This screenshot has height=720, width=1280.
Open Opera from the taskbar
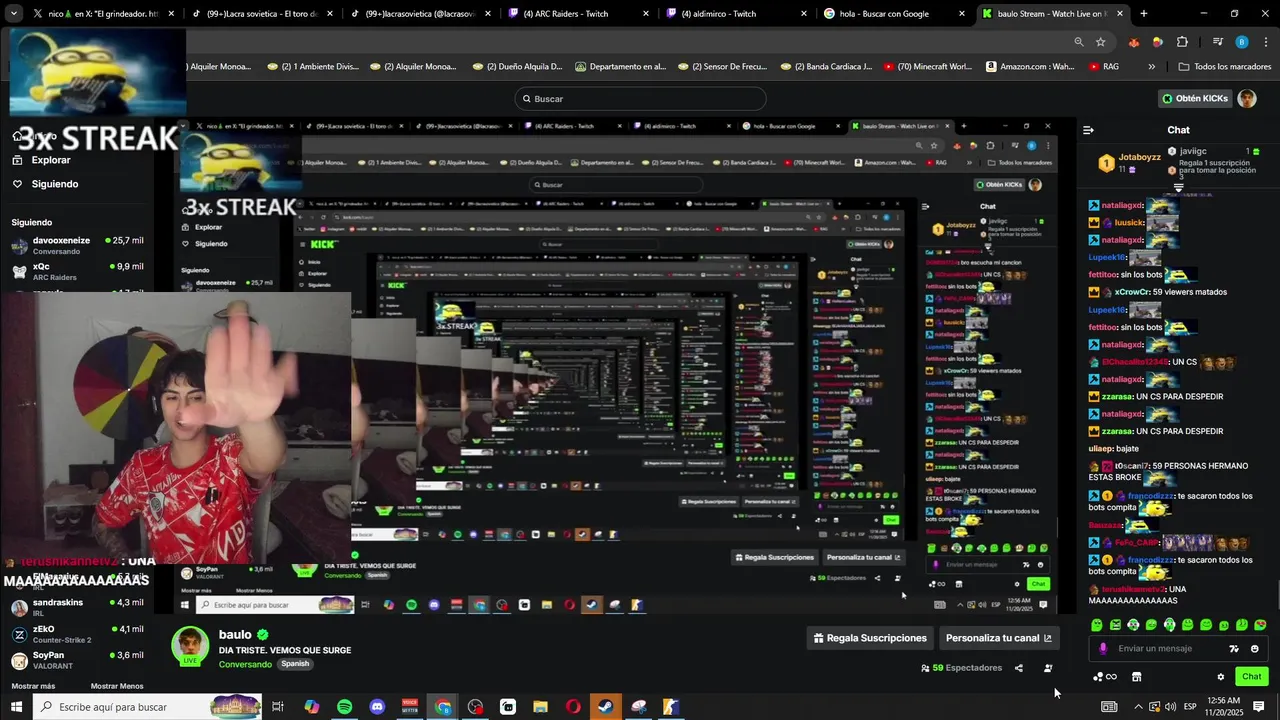pyautogui.click(x=573, y=707)
